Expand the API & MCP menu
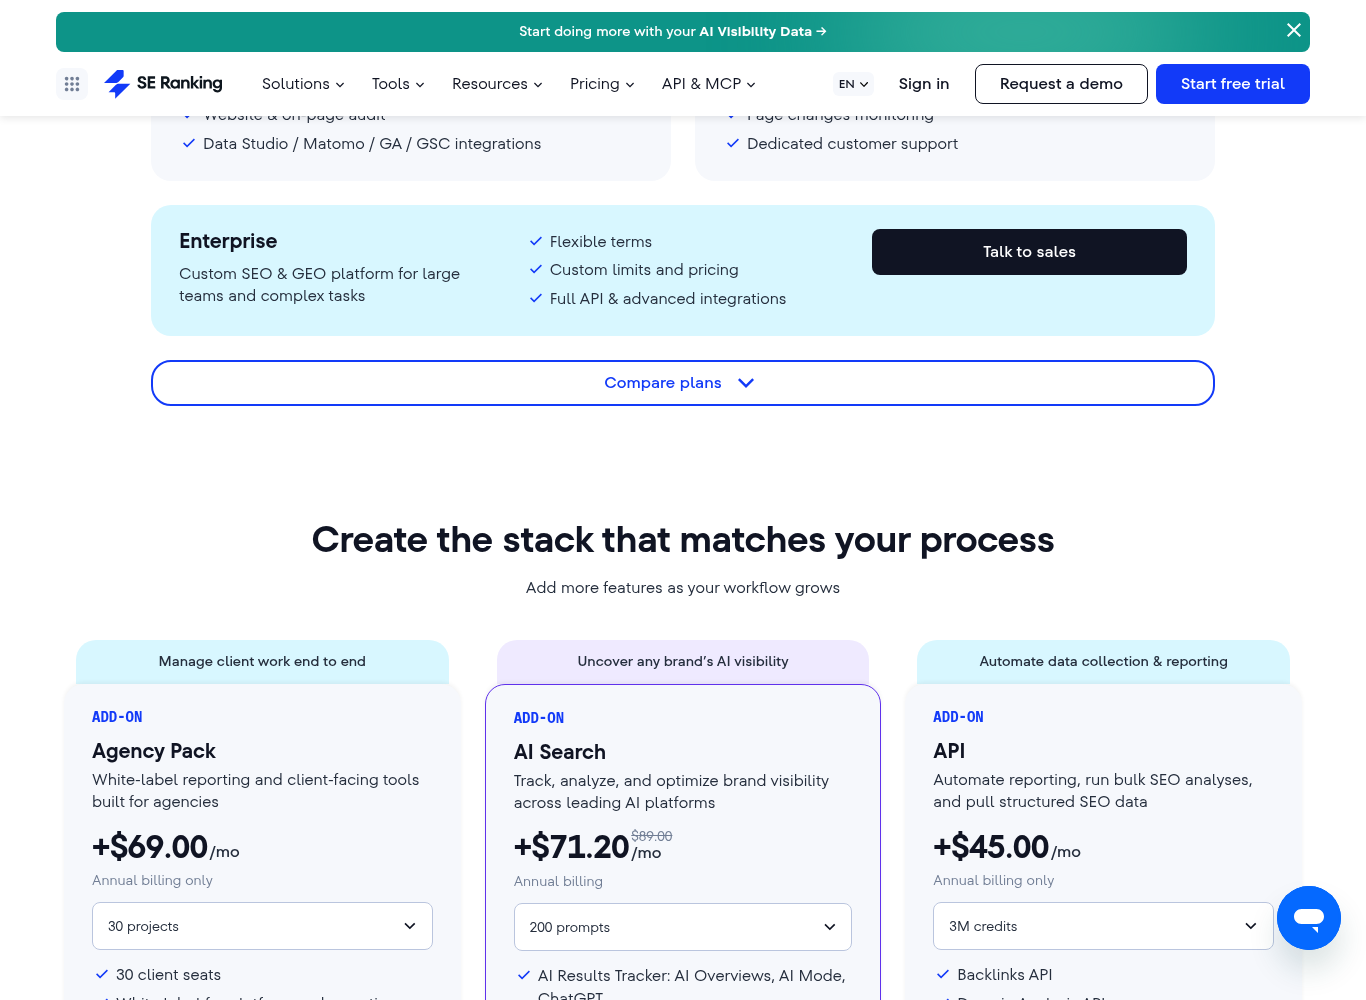 click(x=708, y=84)
